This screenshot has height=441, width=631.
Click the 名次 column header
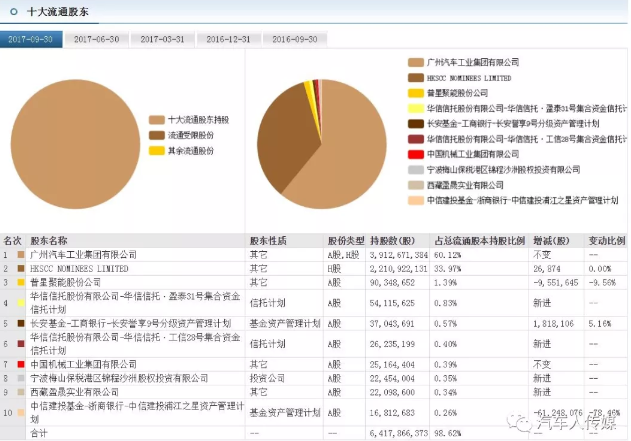tap(12, 241)
